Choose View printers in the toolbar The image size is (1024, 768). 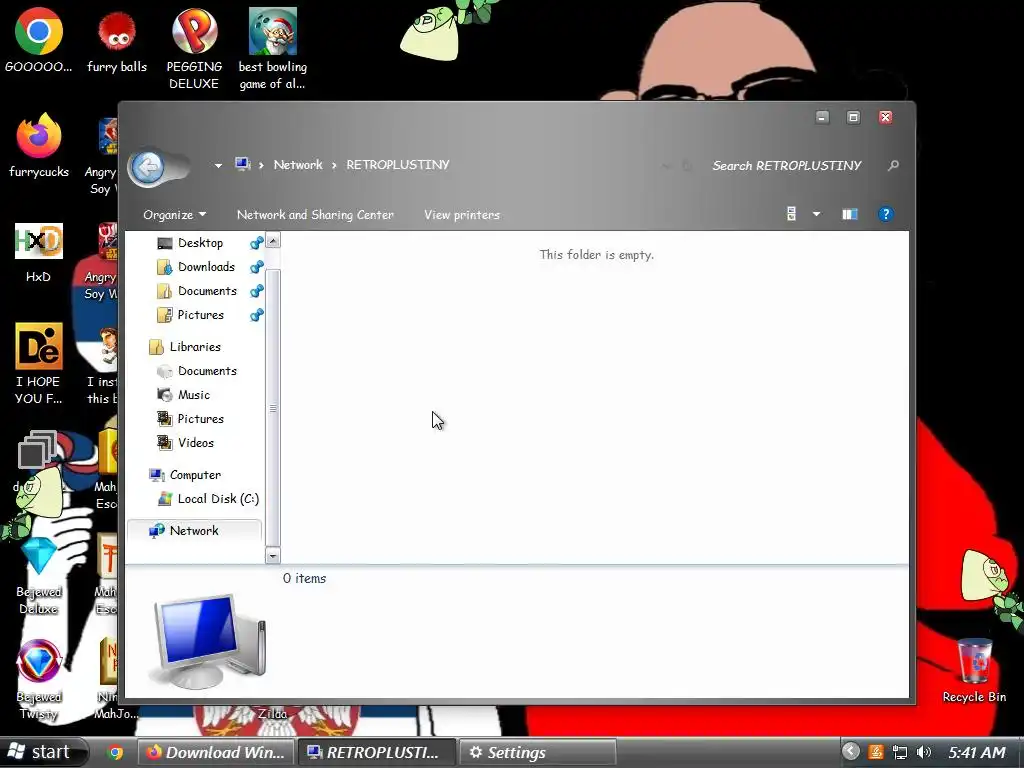pyautogui.click(x=462, y=215)
